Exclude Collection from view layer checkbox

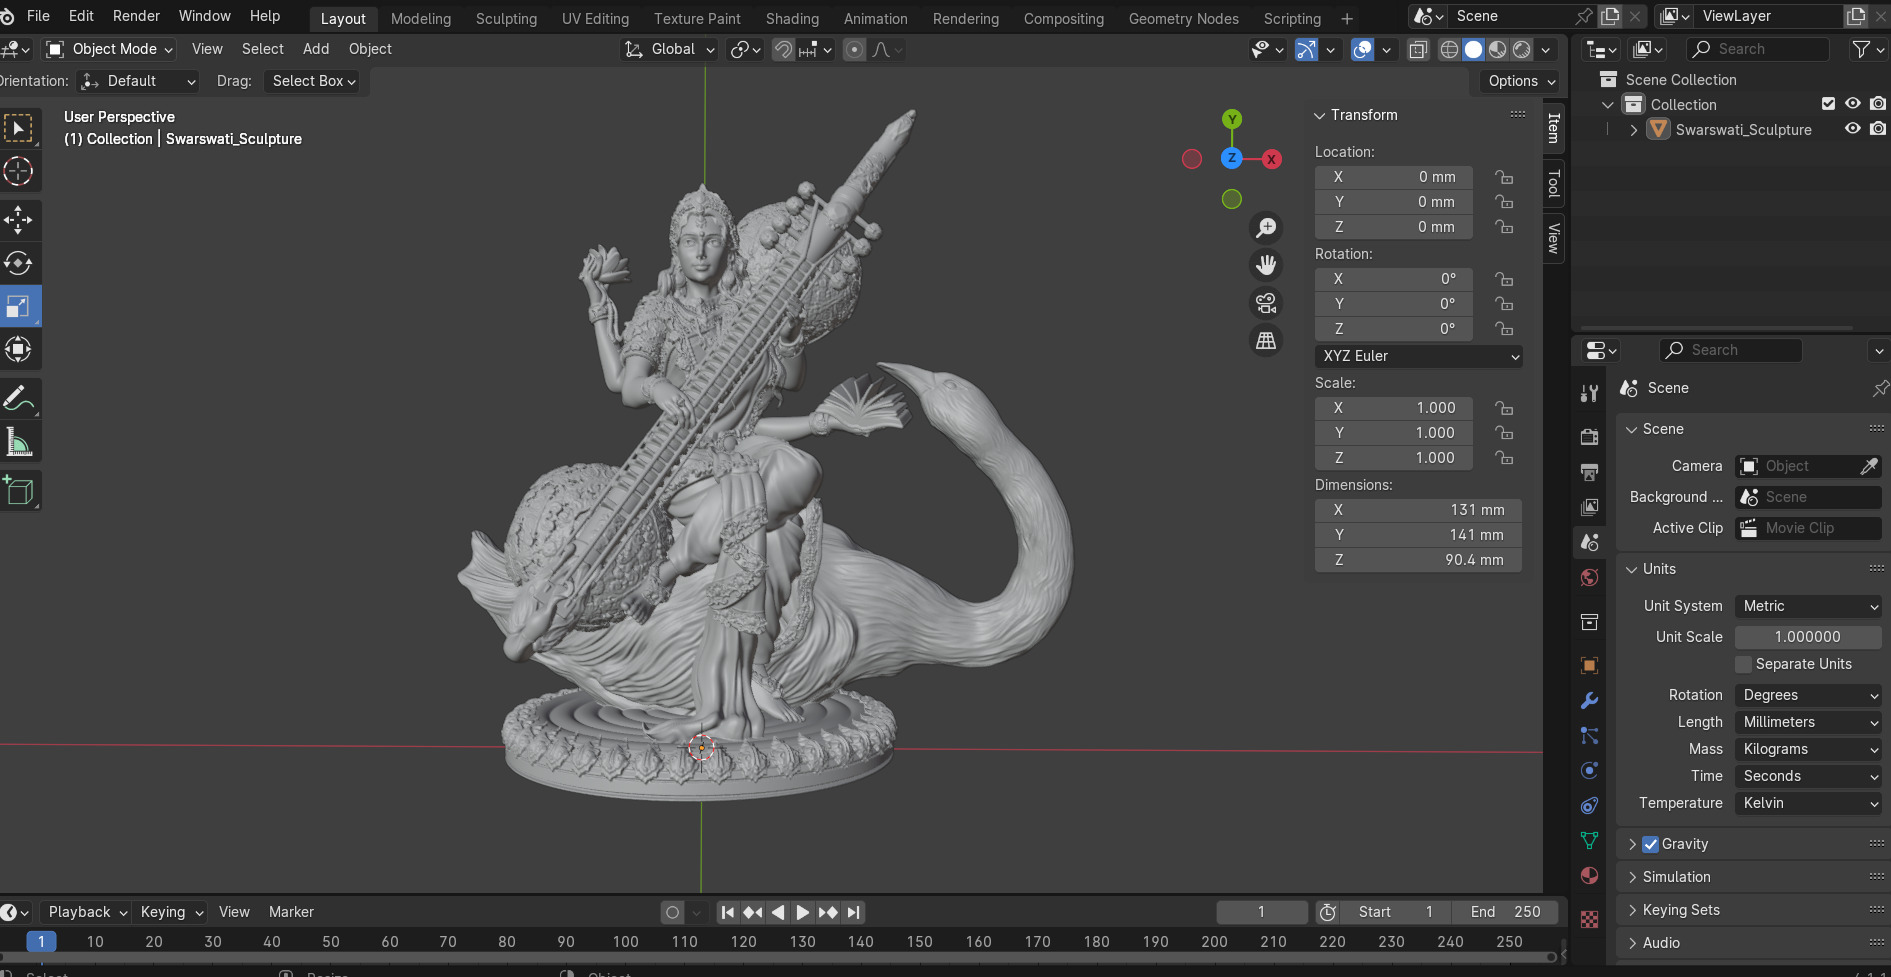click(x=1828, y=104)
